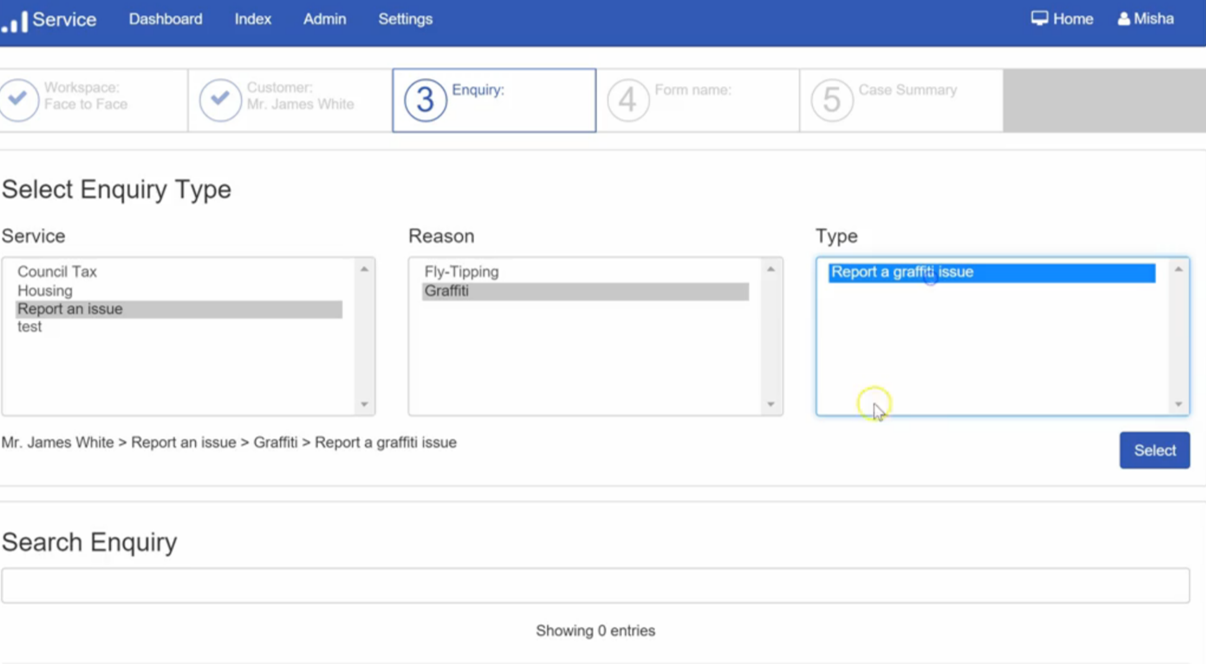Click the Workspace step checkmark circle

click(18, 100)
